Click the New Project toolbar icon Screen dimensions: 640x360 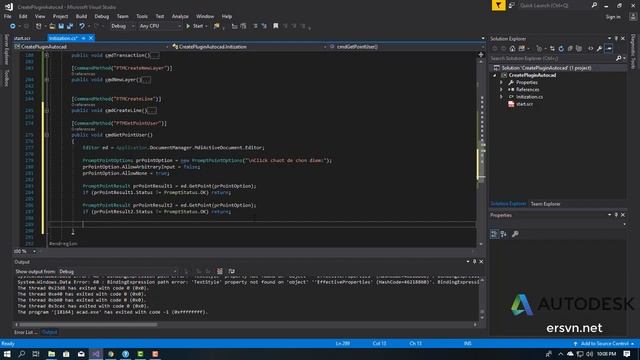tap(39, 26)
